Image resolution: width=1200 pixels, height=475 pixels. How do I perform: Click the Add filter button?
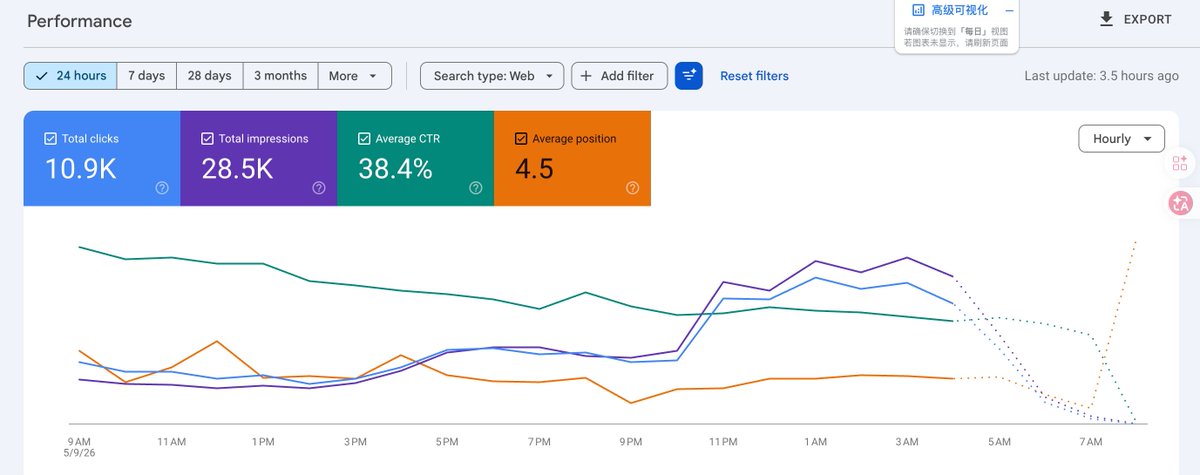[x=619, y=76]
